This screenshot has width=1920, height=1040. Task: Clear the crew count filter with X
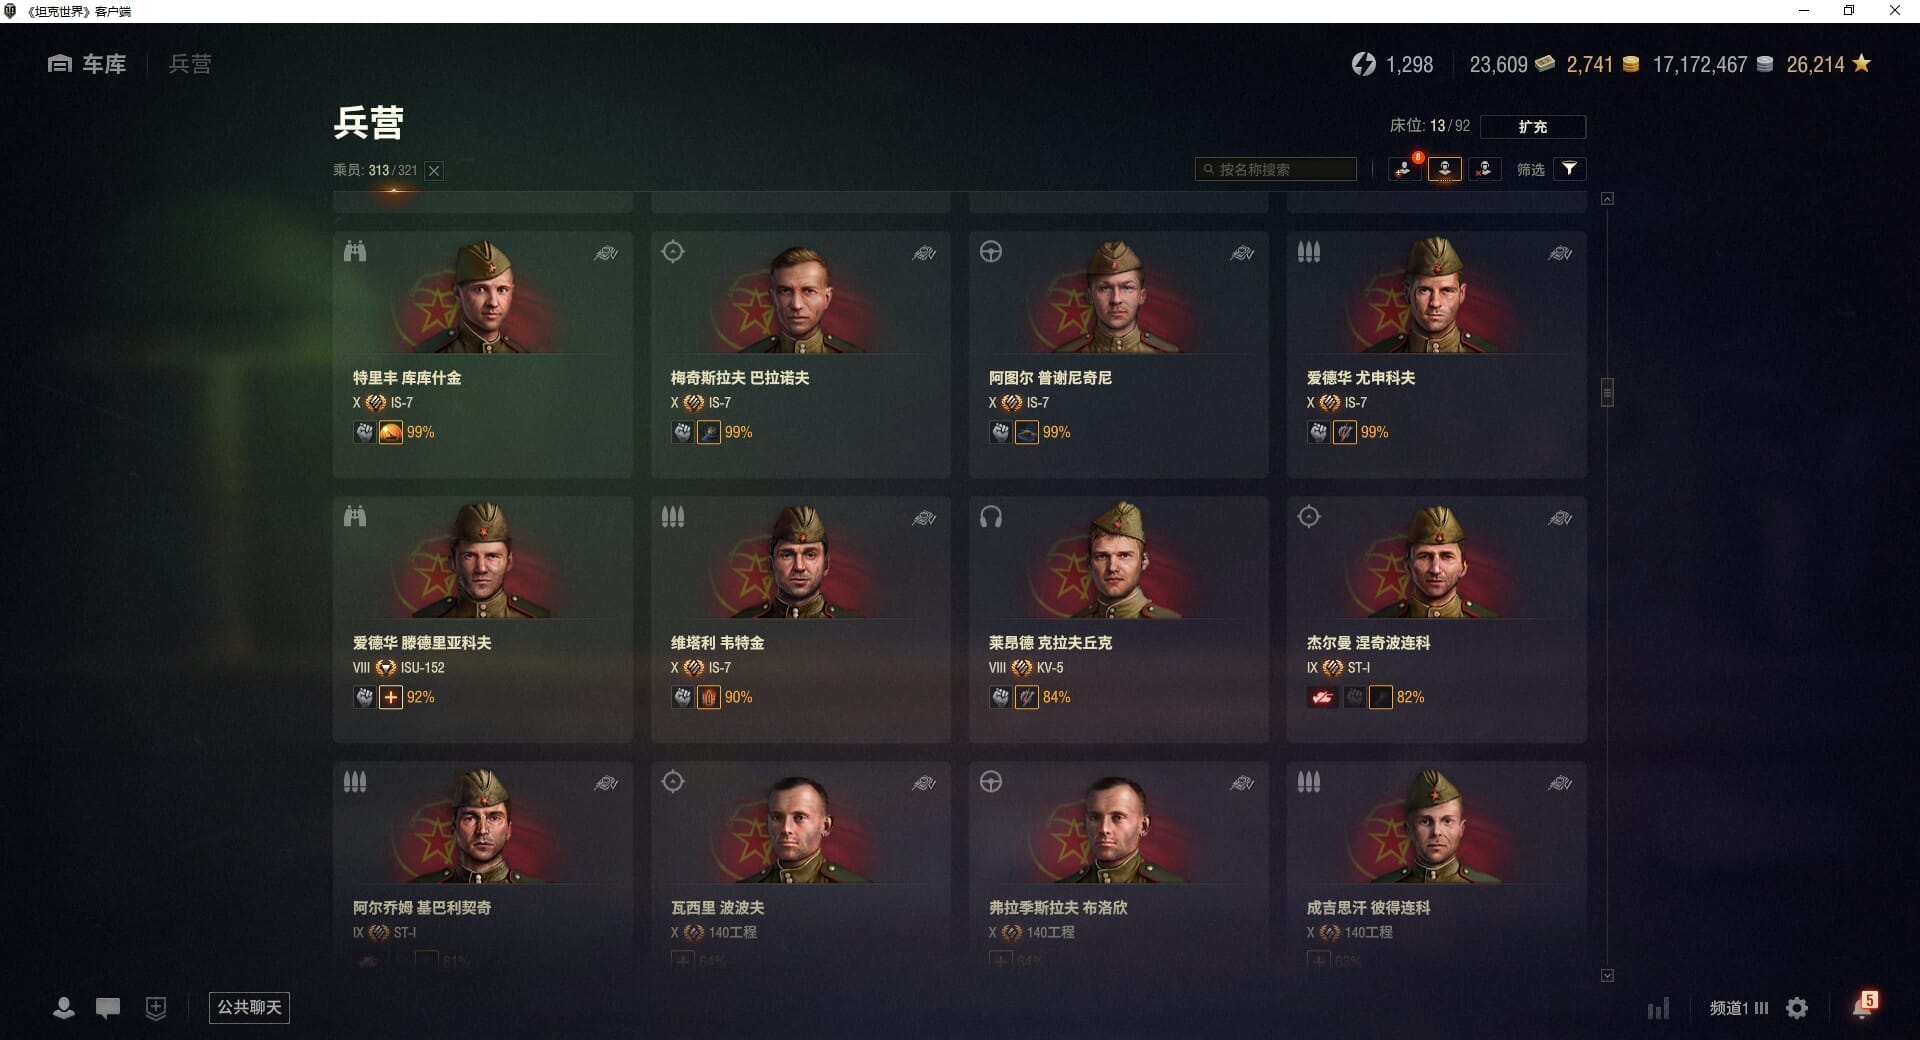tap(434, 171)
